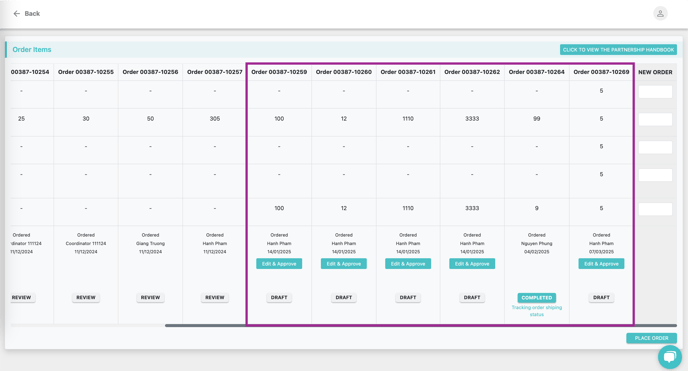Click the Order Items section title
Image resolution: width=688 pixels, height=371 pixels.
tap(32, 50)
